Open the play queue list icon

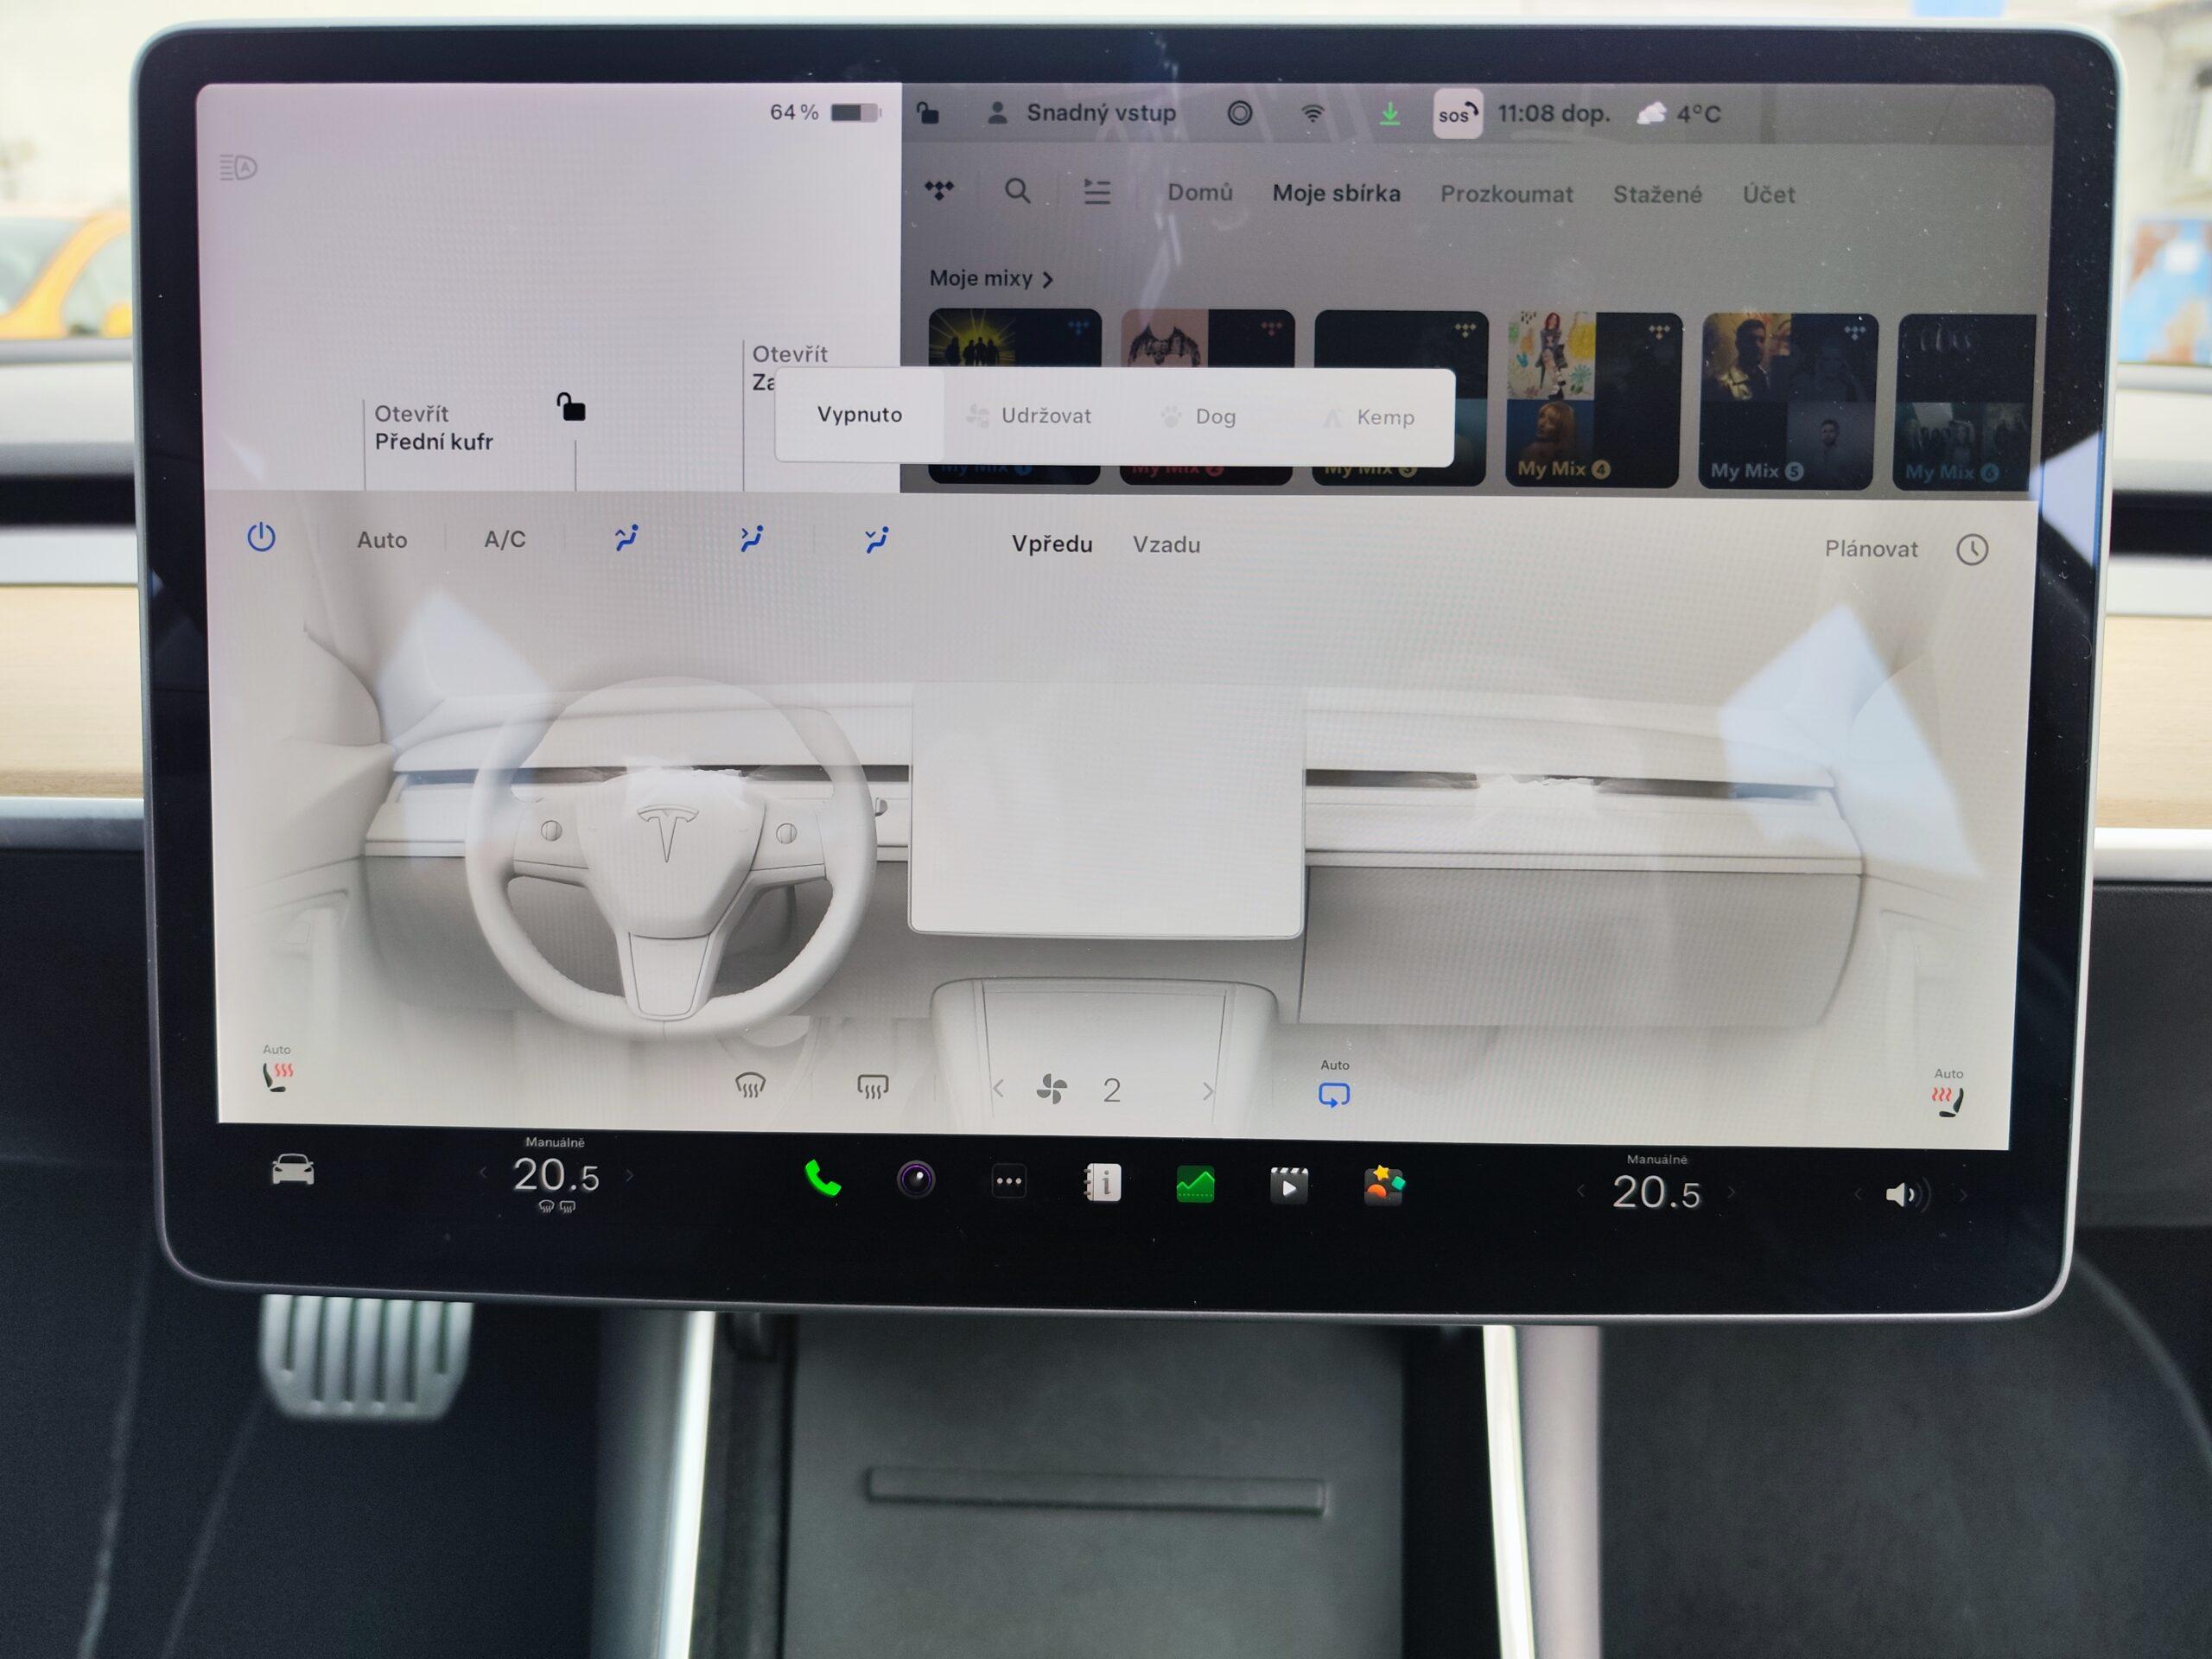[1097, 191]
